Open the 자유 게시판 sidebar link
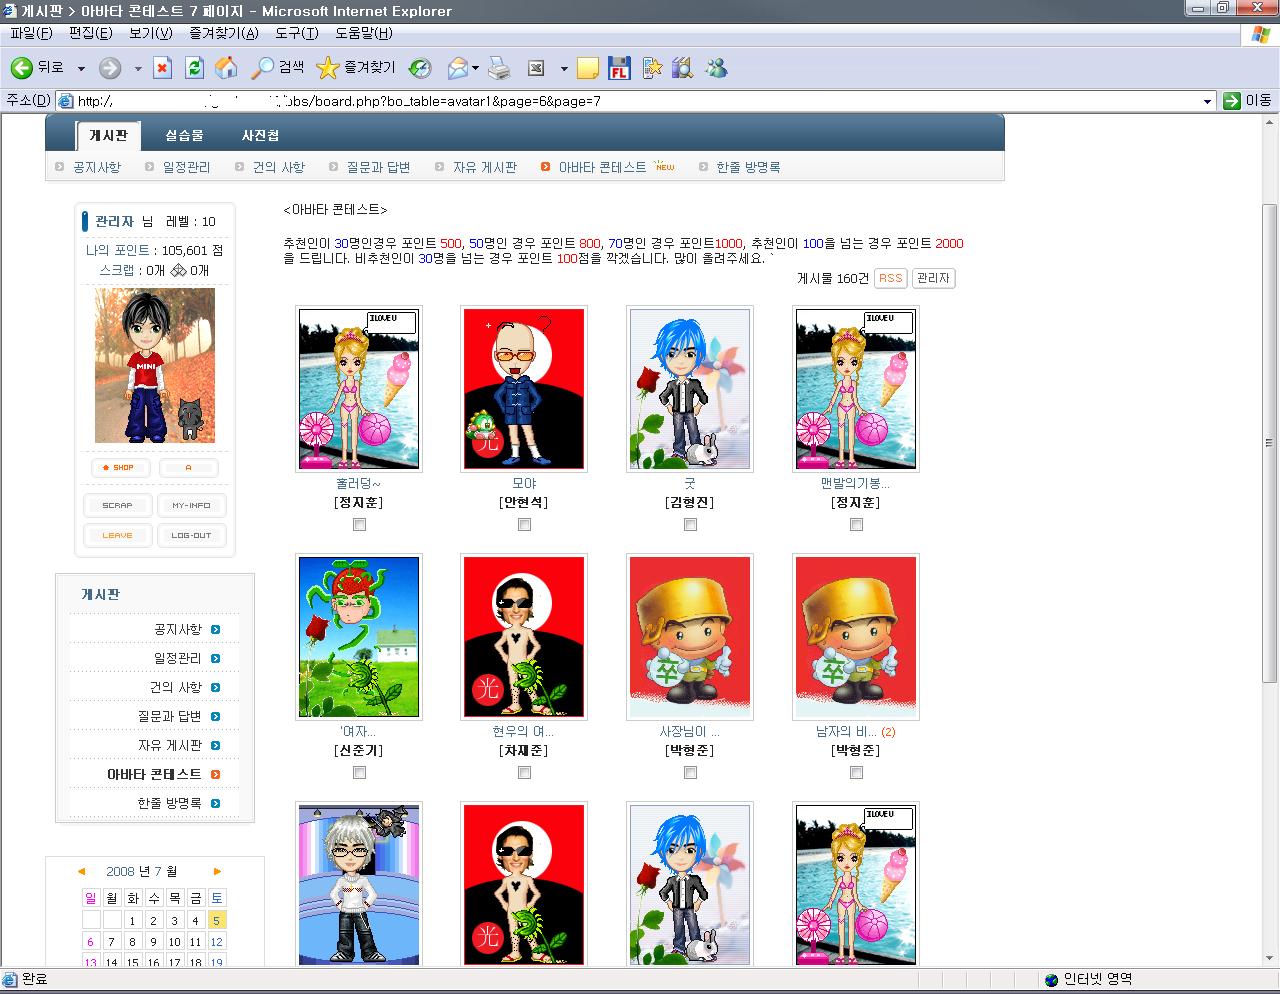Image resolution: width=1280 pixels, height=994 pixels. 170,745
